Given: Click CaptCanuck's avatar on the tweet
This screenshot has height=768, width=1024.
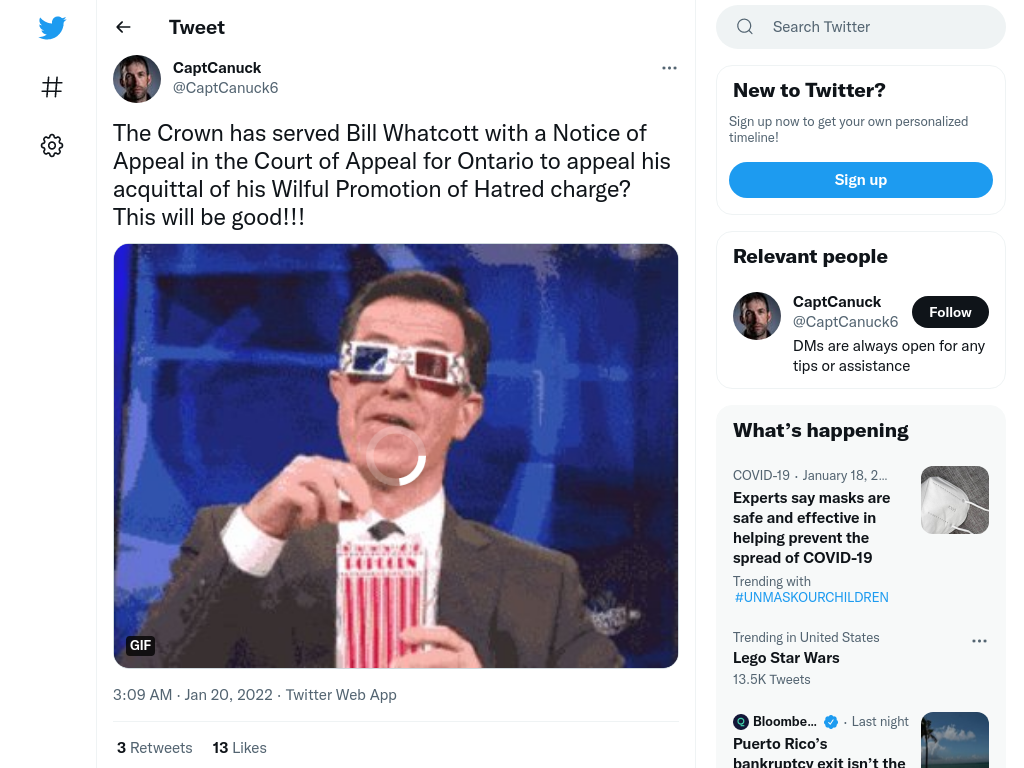Looking at the screenshot, I should [137, 78].
